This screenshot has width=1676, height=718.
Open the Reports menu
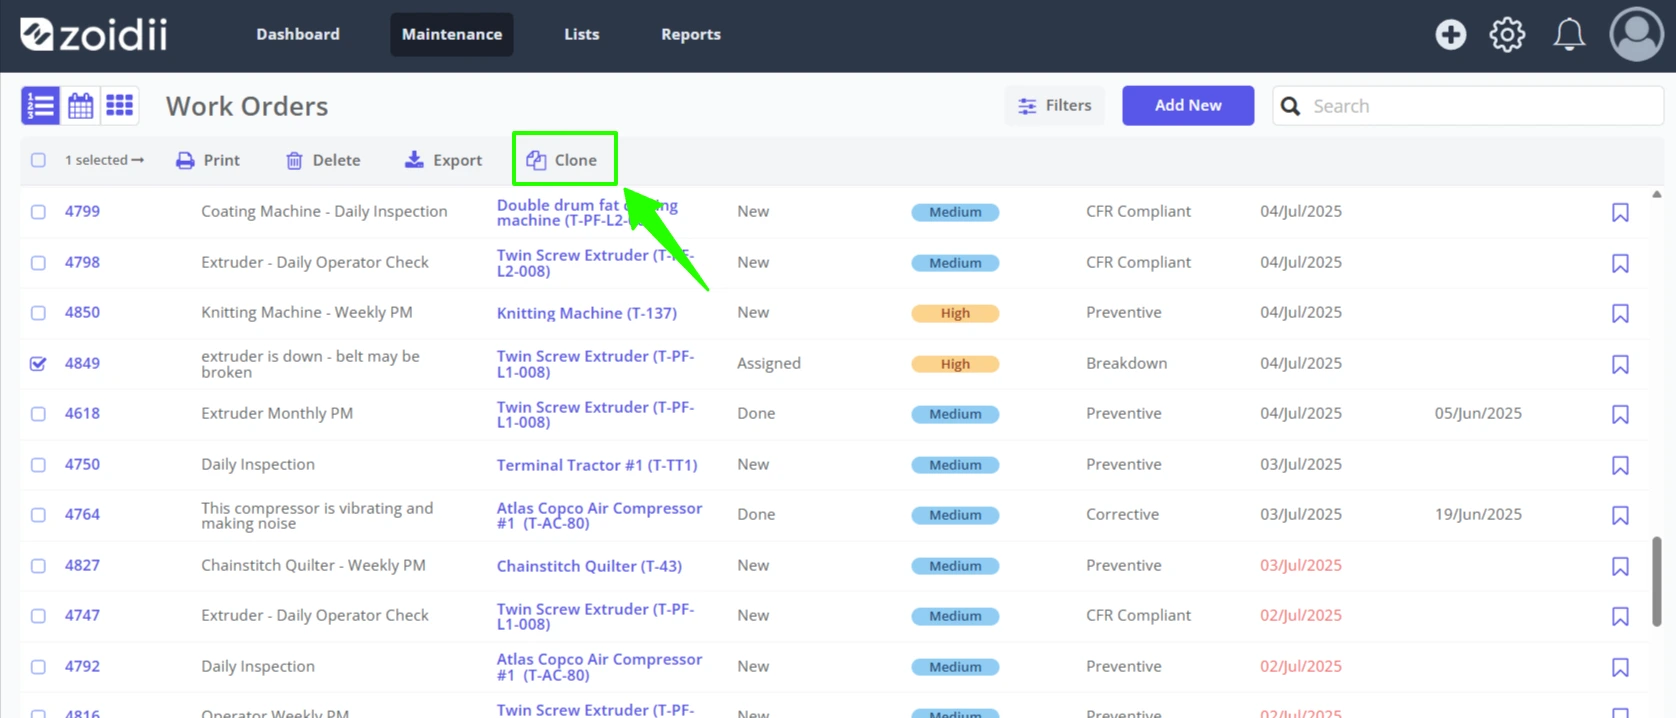coord(690,34)
